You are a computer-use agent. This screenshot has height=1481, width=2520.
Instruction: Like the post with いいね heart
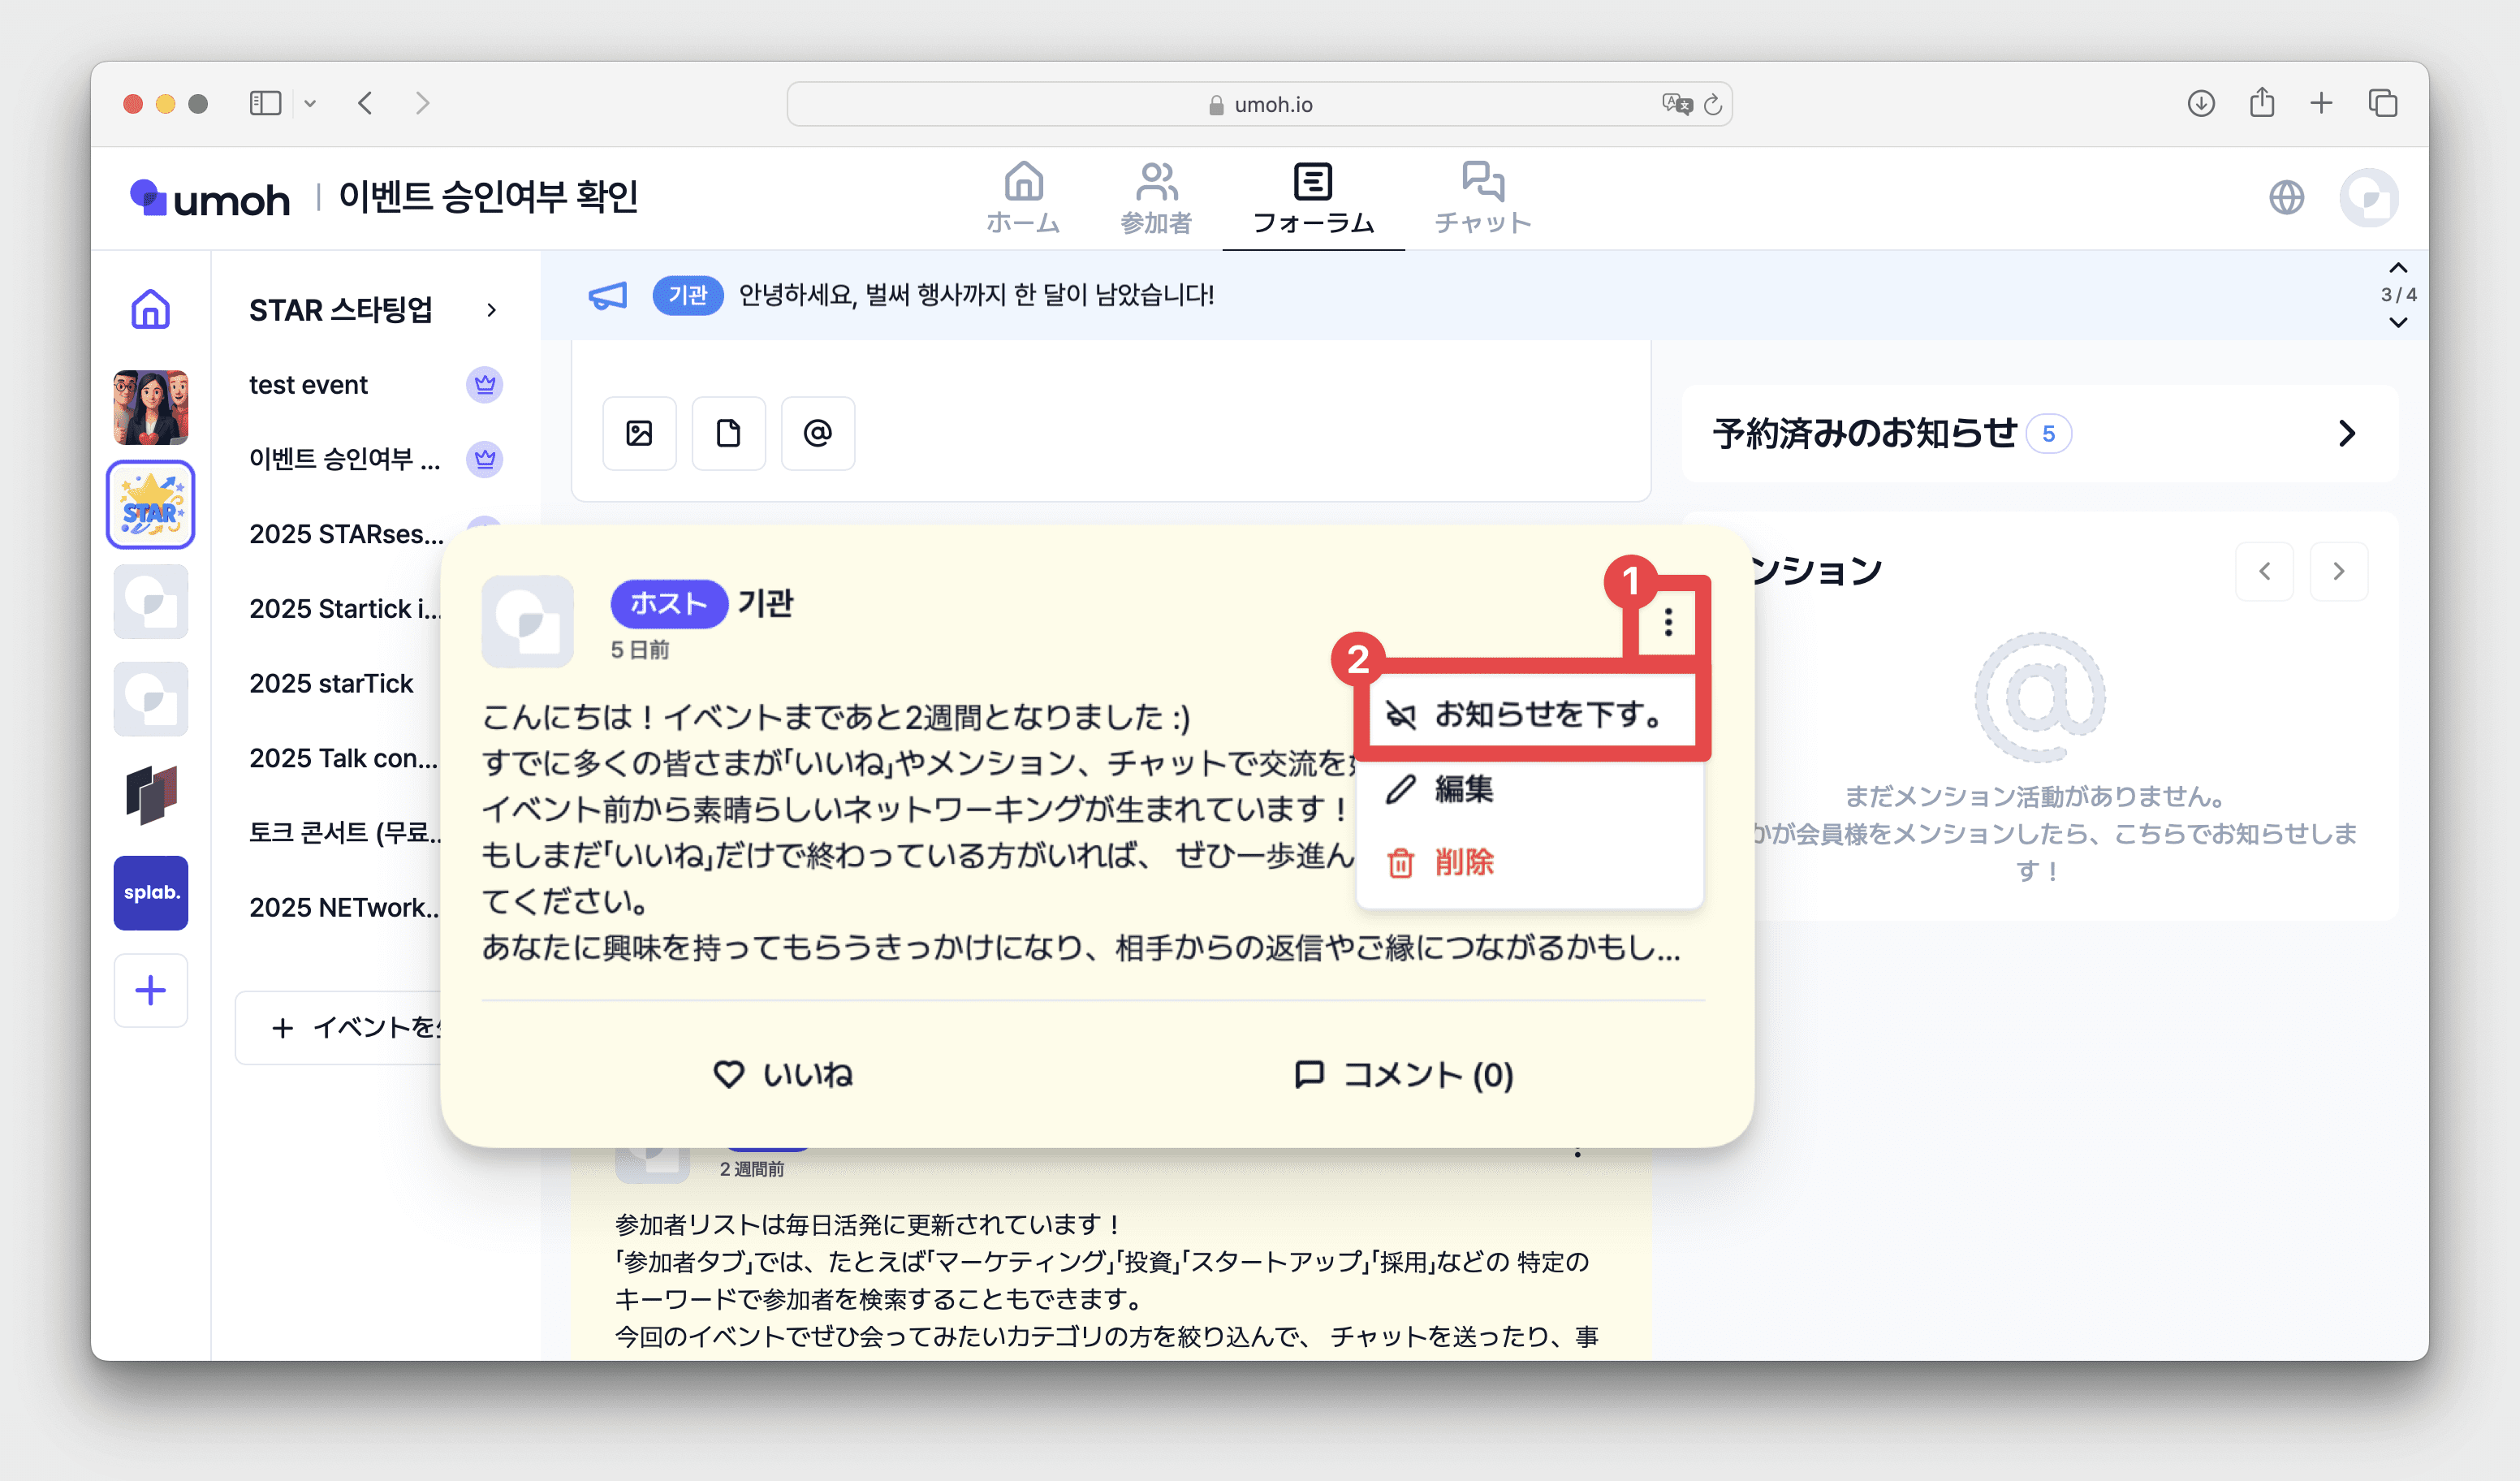(x=783, y=1074)
